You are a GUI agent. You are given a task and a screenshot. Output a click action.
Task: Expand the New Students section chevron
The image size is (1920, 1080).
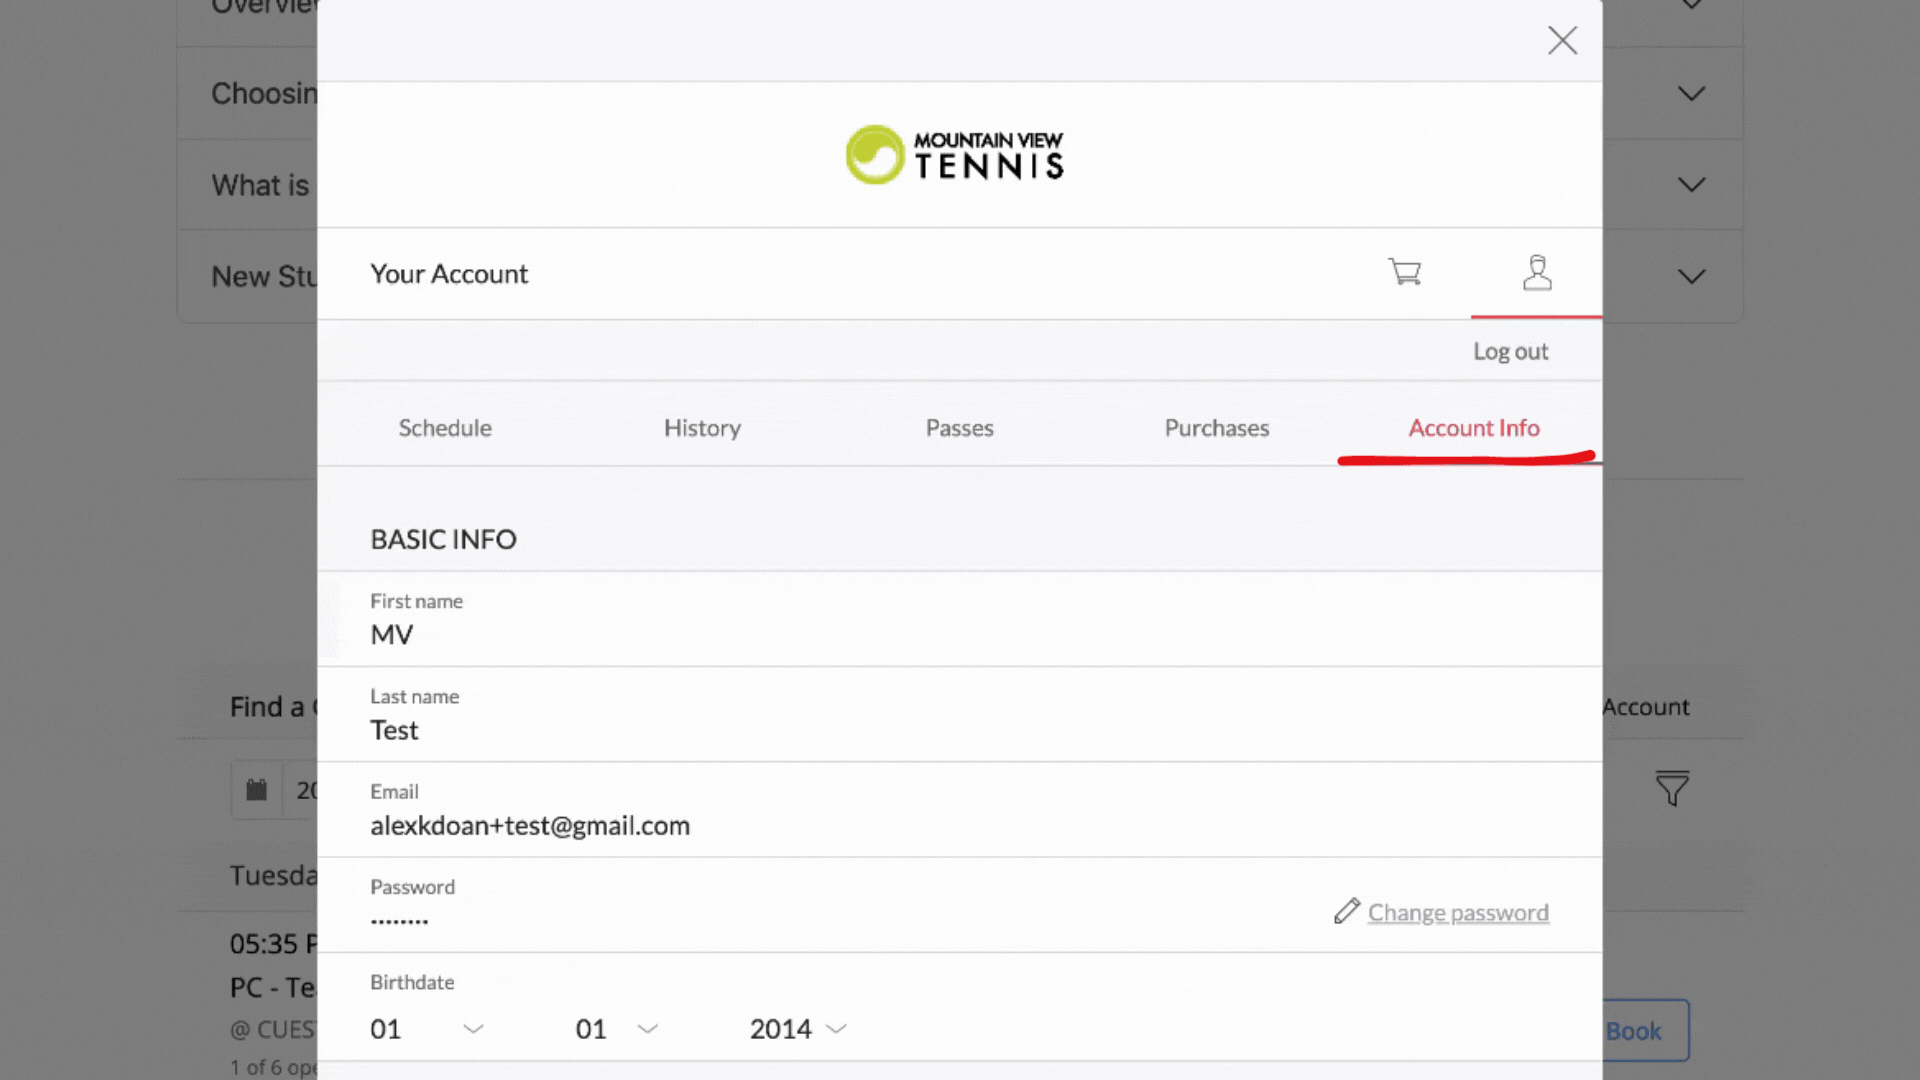point(1691,277)
